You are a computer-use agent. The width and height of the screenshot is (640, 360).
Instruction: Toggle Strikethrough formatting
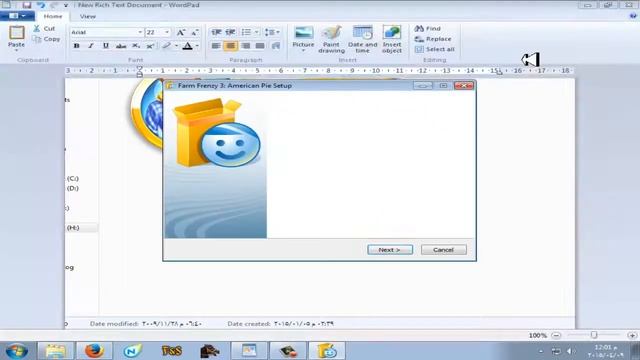click(x=121, y=46)
